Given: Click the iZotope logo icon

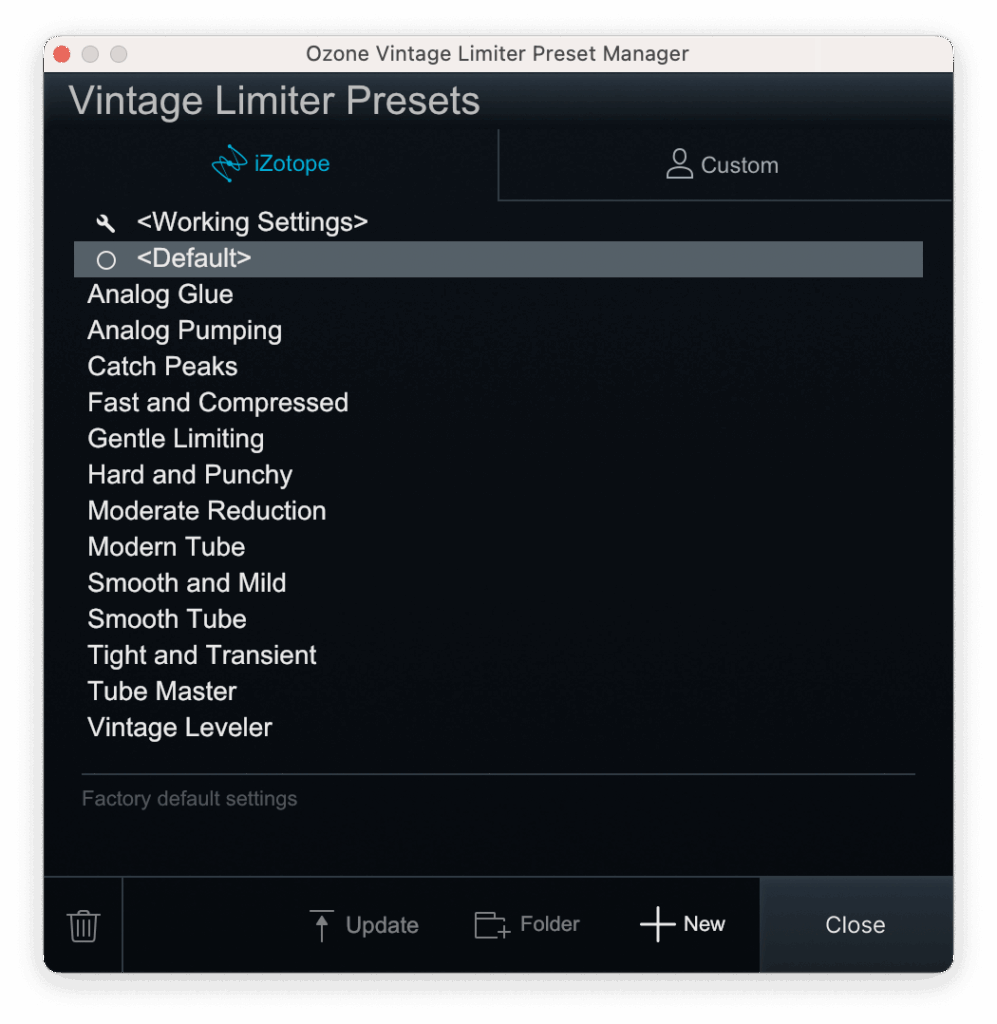Looking at the screenshot, I should [229, 164].
